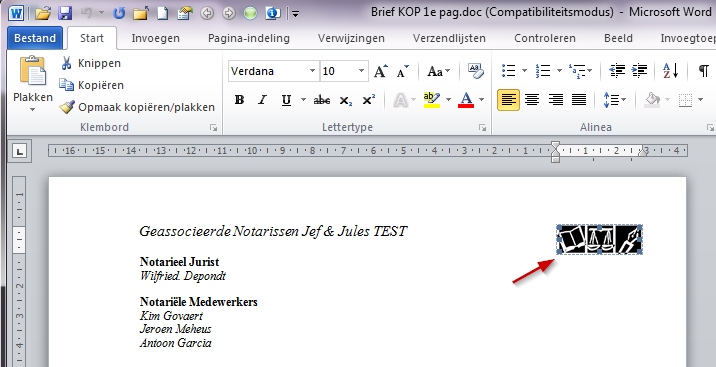Open the font size dropdown showing 10
The image size is (716, 367).
tap(362, 71)
